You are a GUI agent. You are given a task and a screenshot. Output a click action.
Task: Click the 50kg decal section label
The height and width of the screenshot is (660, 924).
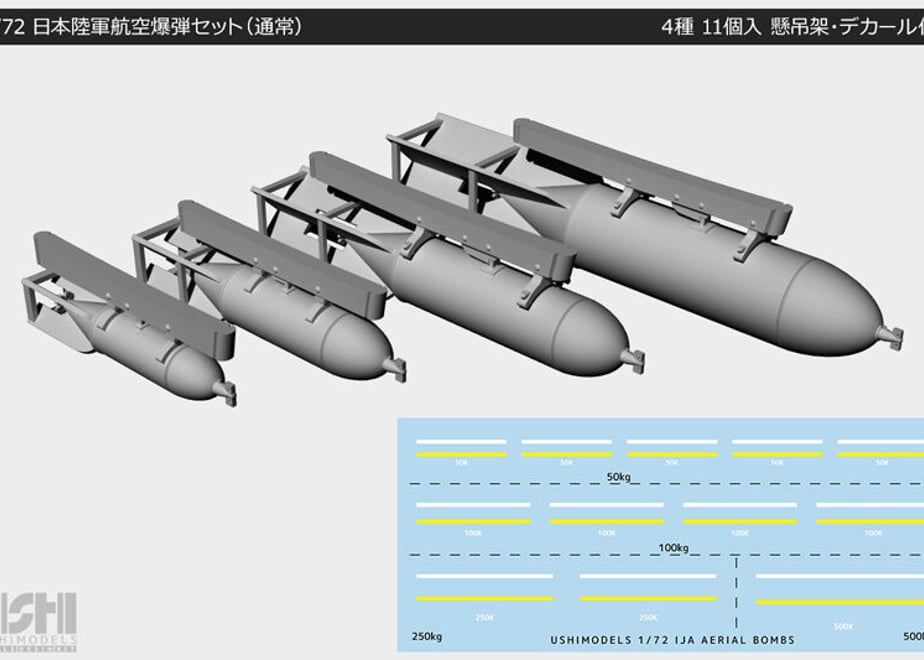pyautogui.click(x=619, y=477)
